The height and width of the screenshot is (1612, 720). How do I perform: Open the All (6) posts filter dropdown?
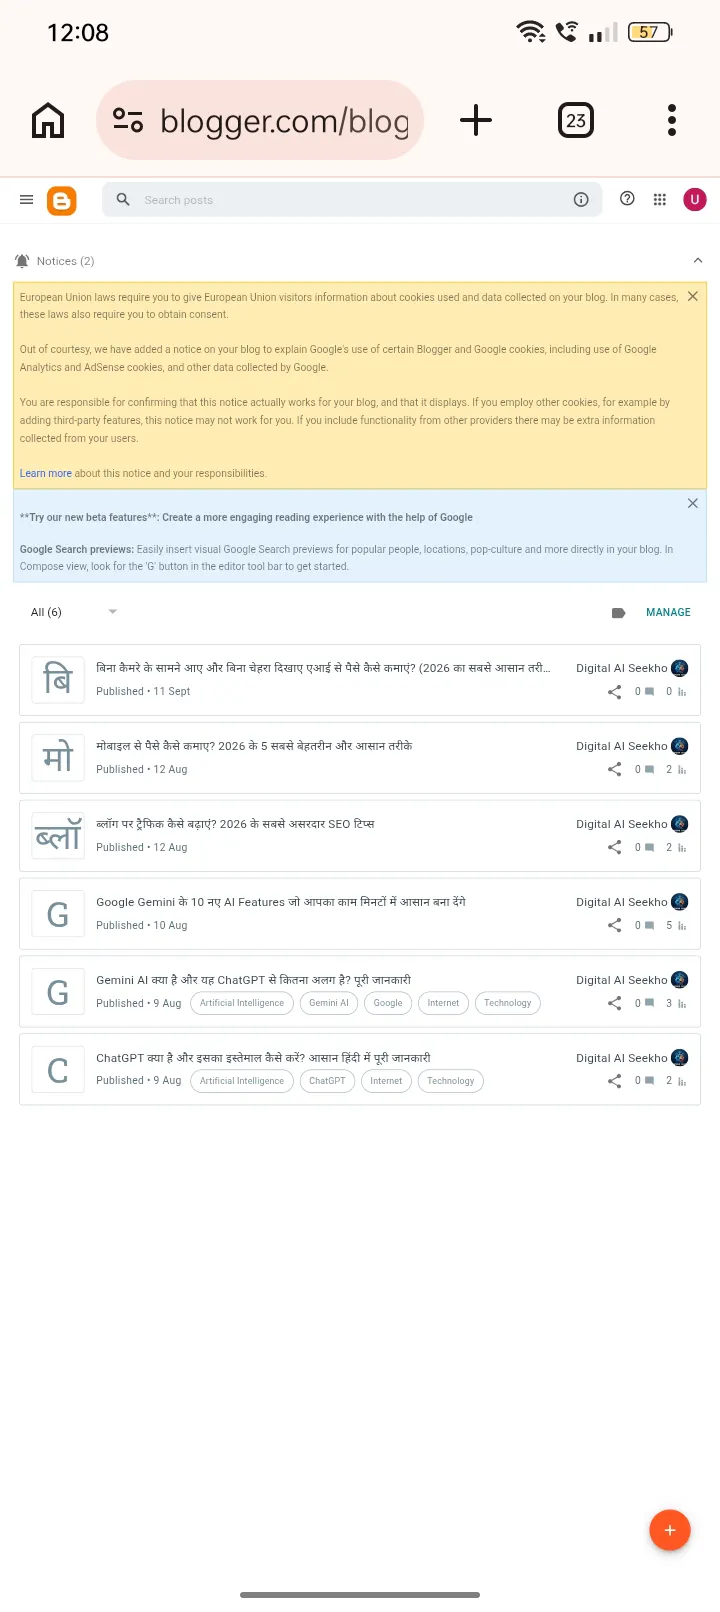coord(74,612)
